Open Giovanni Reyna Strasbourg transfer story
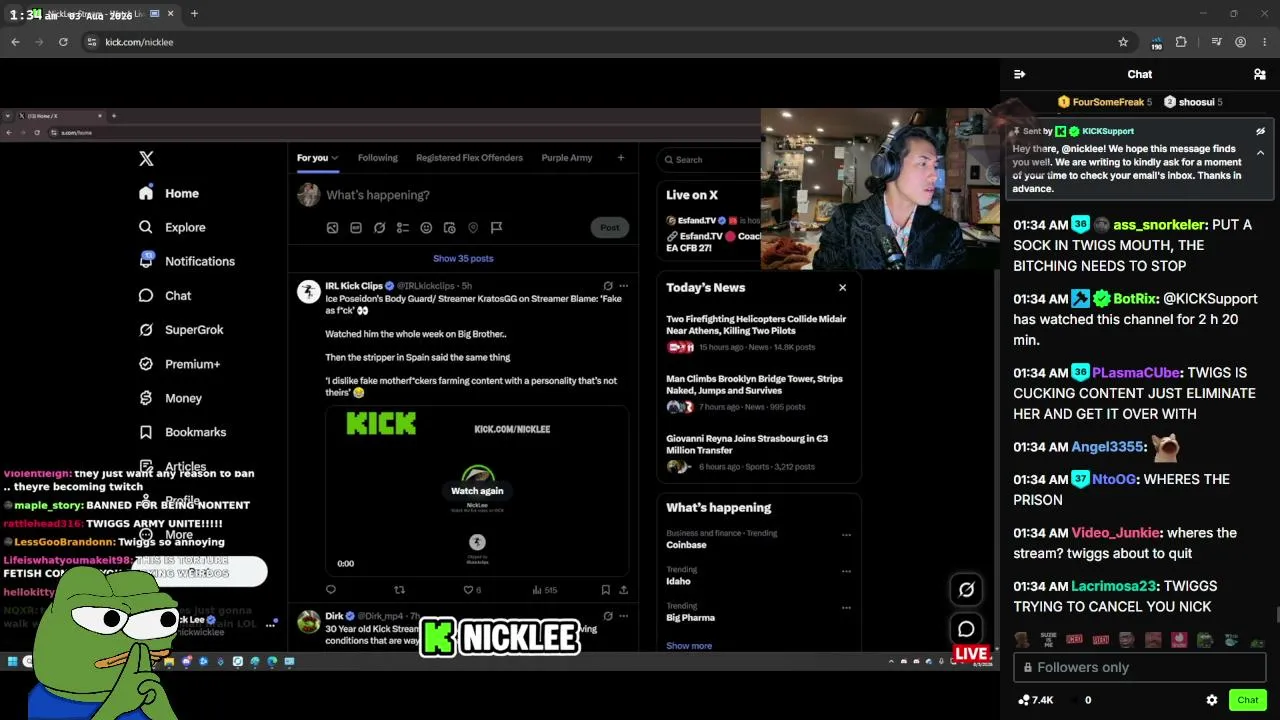 click(x=757, y=453)
